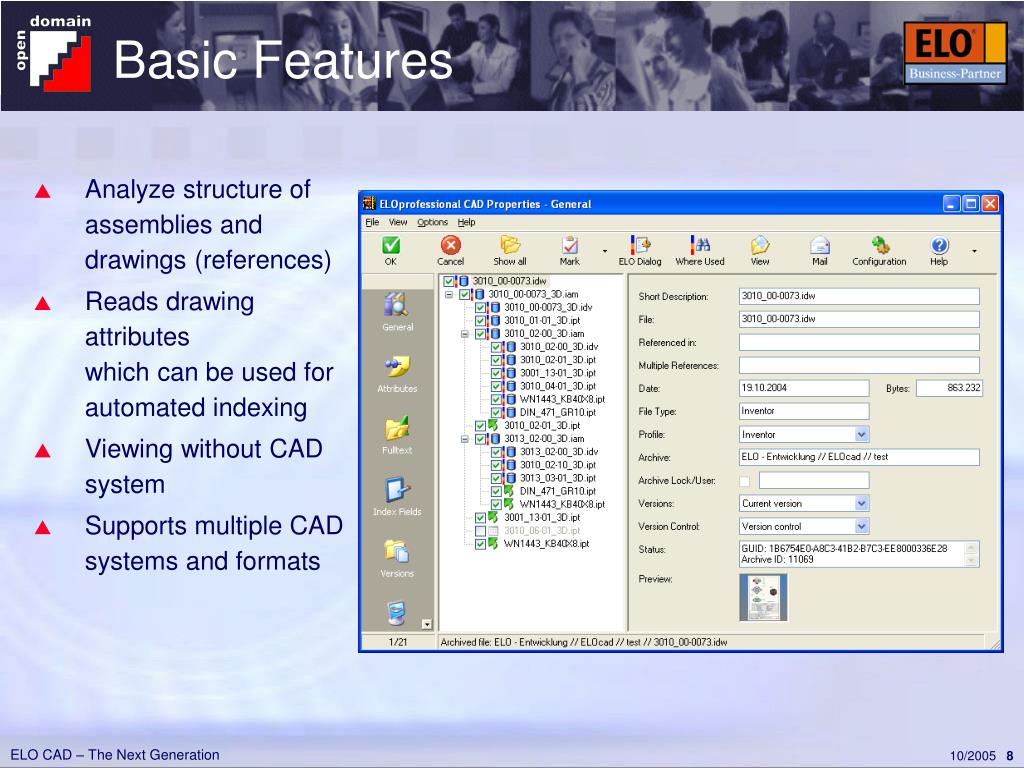
Task: Click the View toolbar icon
Action: tap(760, 245)
